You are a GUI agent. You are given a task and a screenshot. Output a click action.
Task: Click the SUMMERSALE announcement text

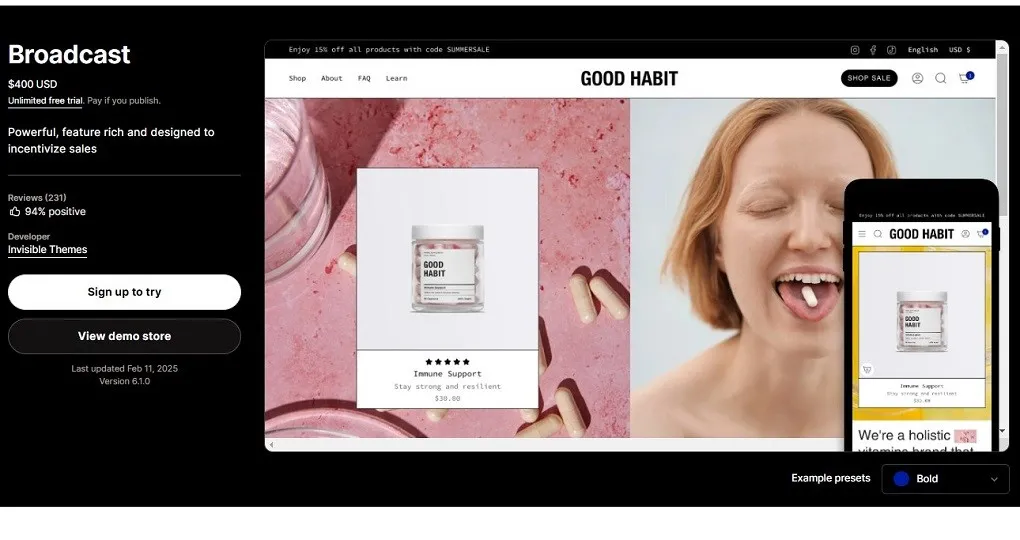pyautogui.click(x=468, y=49)
